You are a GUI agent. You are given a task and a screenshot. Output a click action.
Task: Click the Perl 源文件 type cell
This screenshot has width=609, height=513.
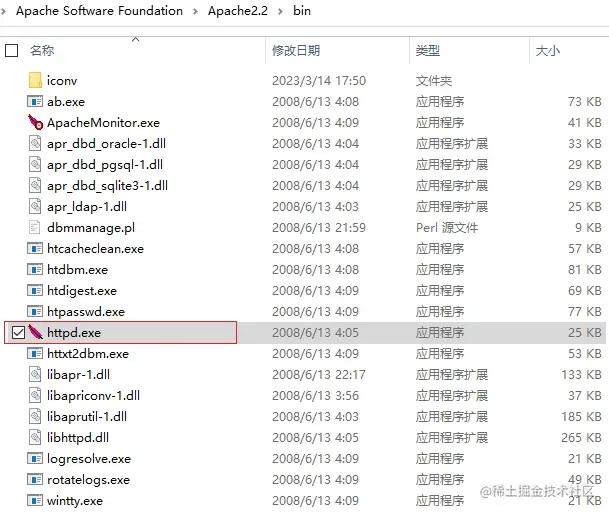click(x=447, y=228)
